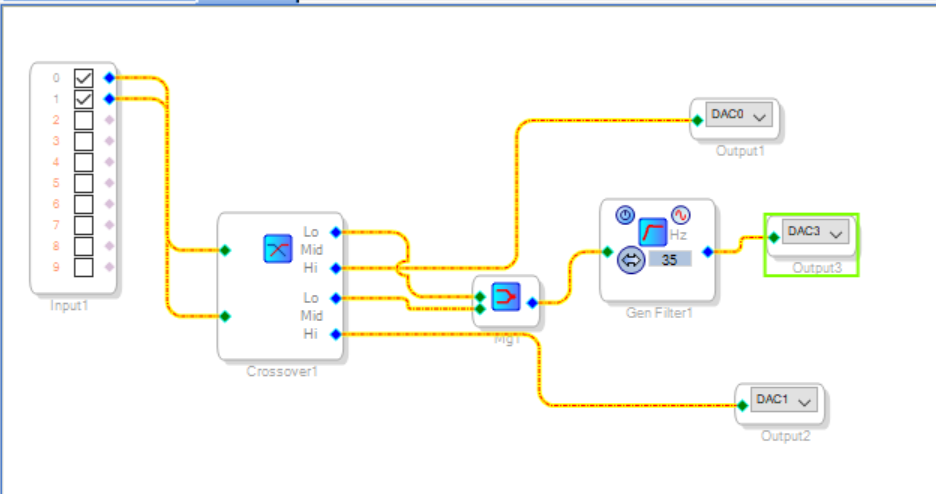Click Mg1 lower green input pin

481,308
